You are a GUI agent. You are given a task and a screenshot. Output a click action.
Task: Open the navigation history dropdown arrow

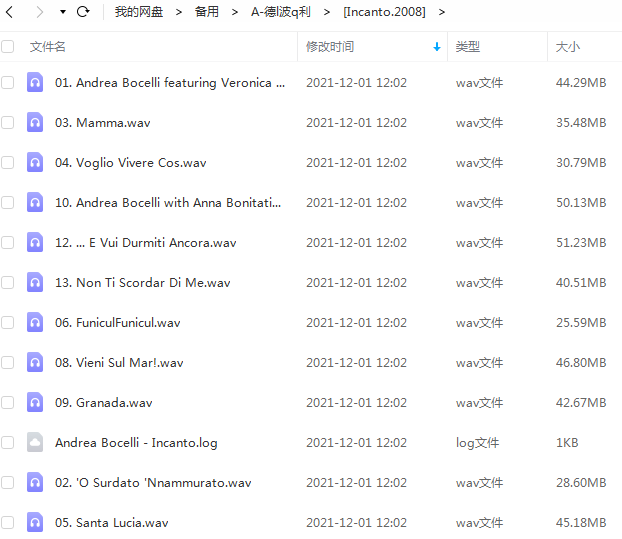coord(62,12)
